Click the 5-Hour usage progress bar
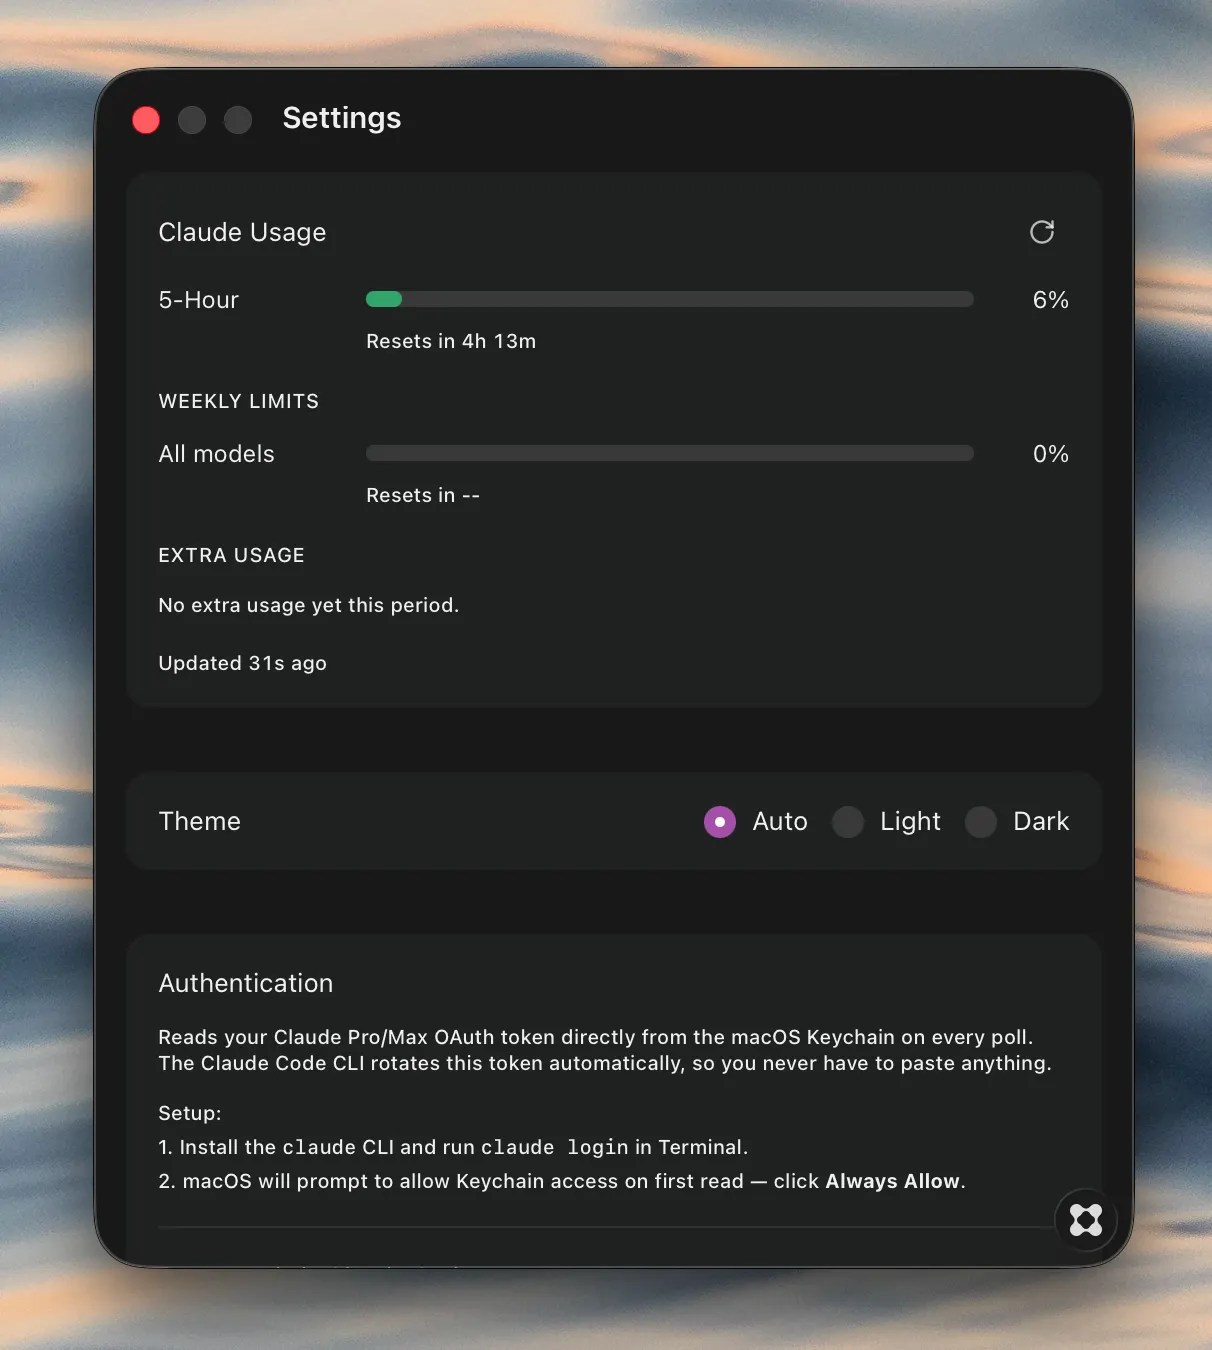 tap(670, 299)
